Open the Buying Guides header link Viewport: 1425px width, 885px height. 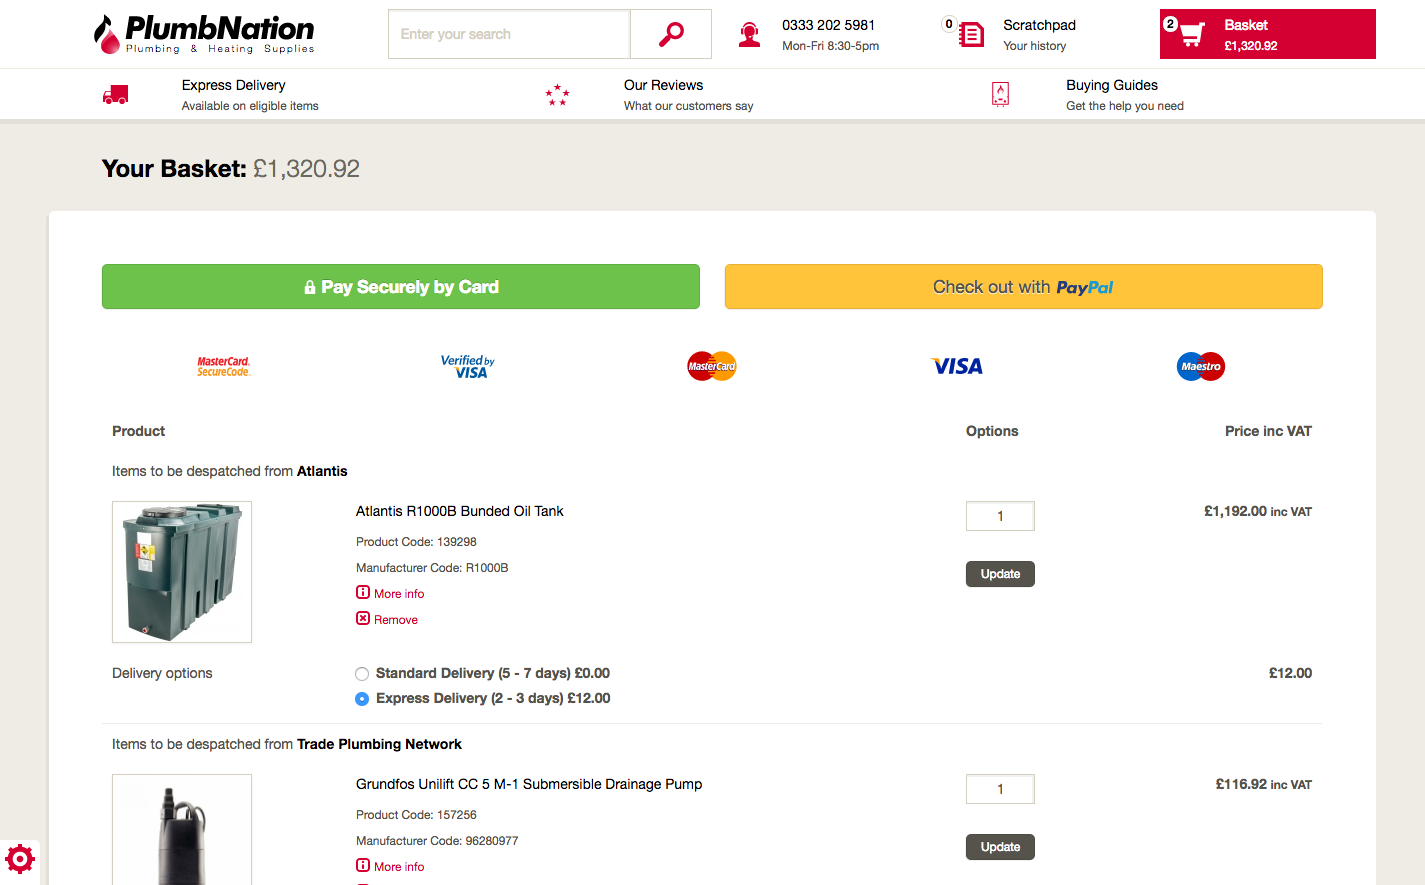pyautogui.click(x=1125, y=95)
